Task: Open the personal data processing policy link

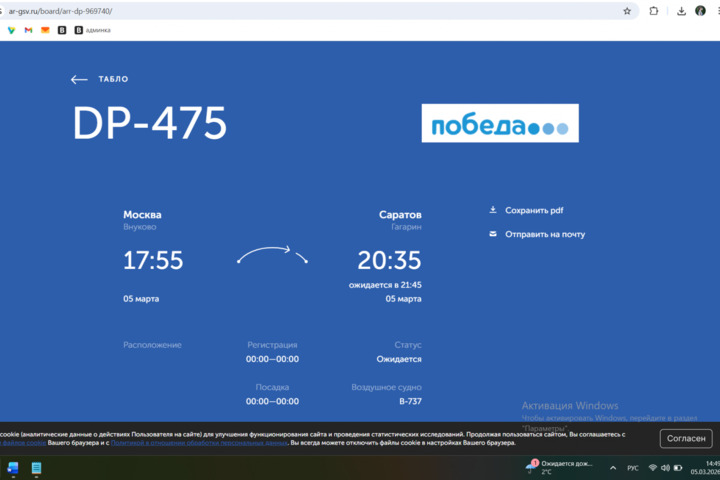Action: 198,442
